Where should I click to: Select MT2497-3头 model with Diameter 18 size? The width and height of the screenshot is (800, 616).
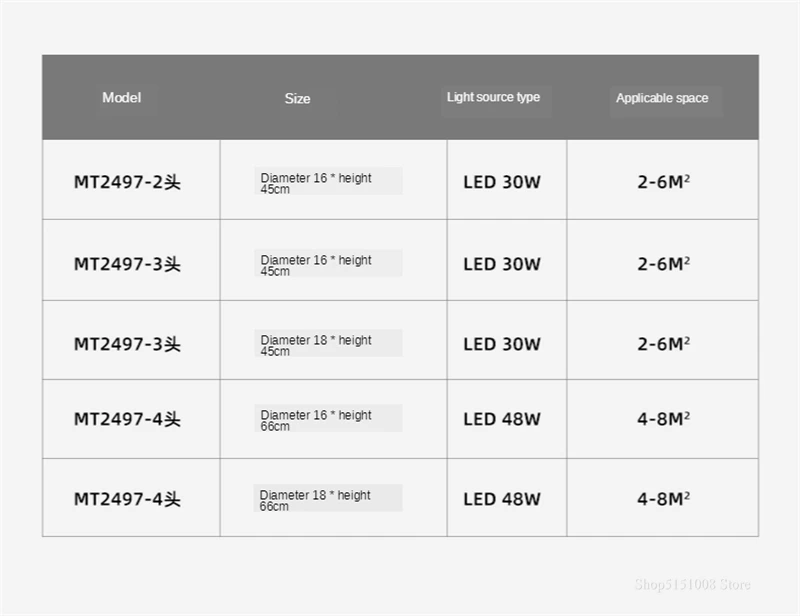click(x=127, y=344)
